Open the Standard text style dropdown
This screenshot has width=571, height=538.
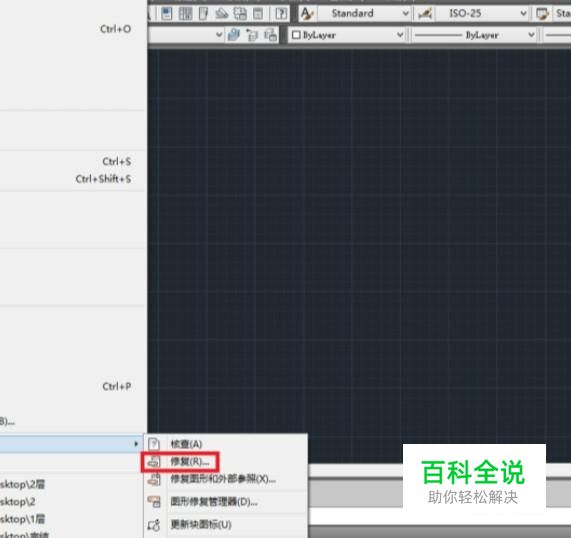pos(364,13)
